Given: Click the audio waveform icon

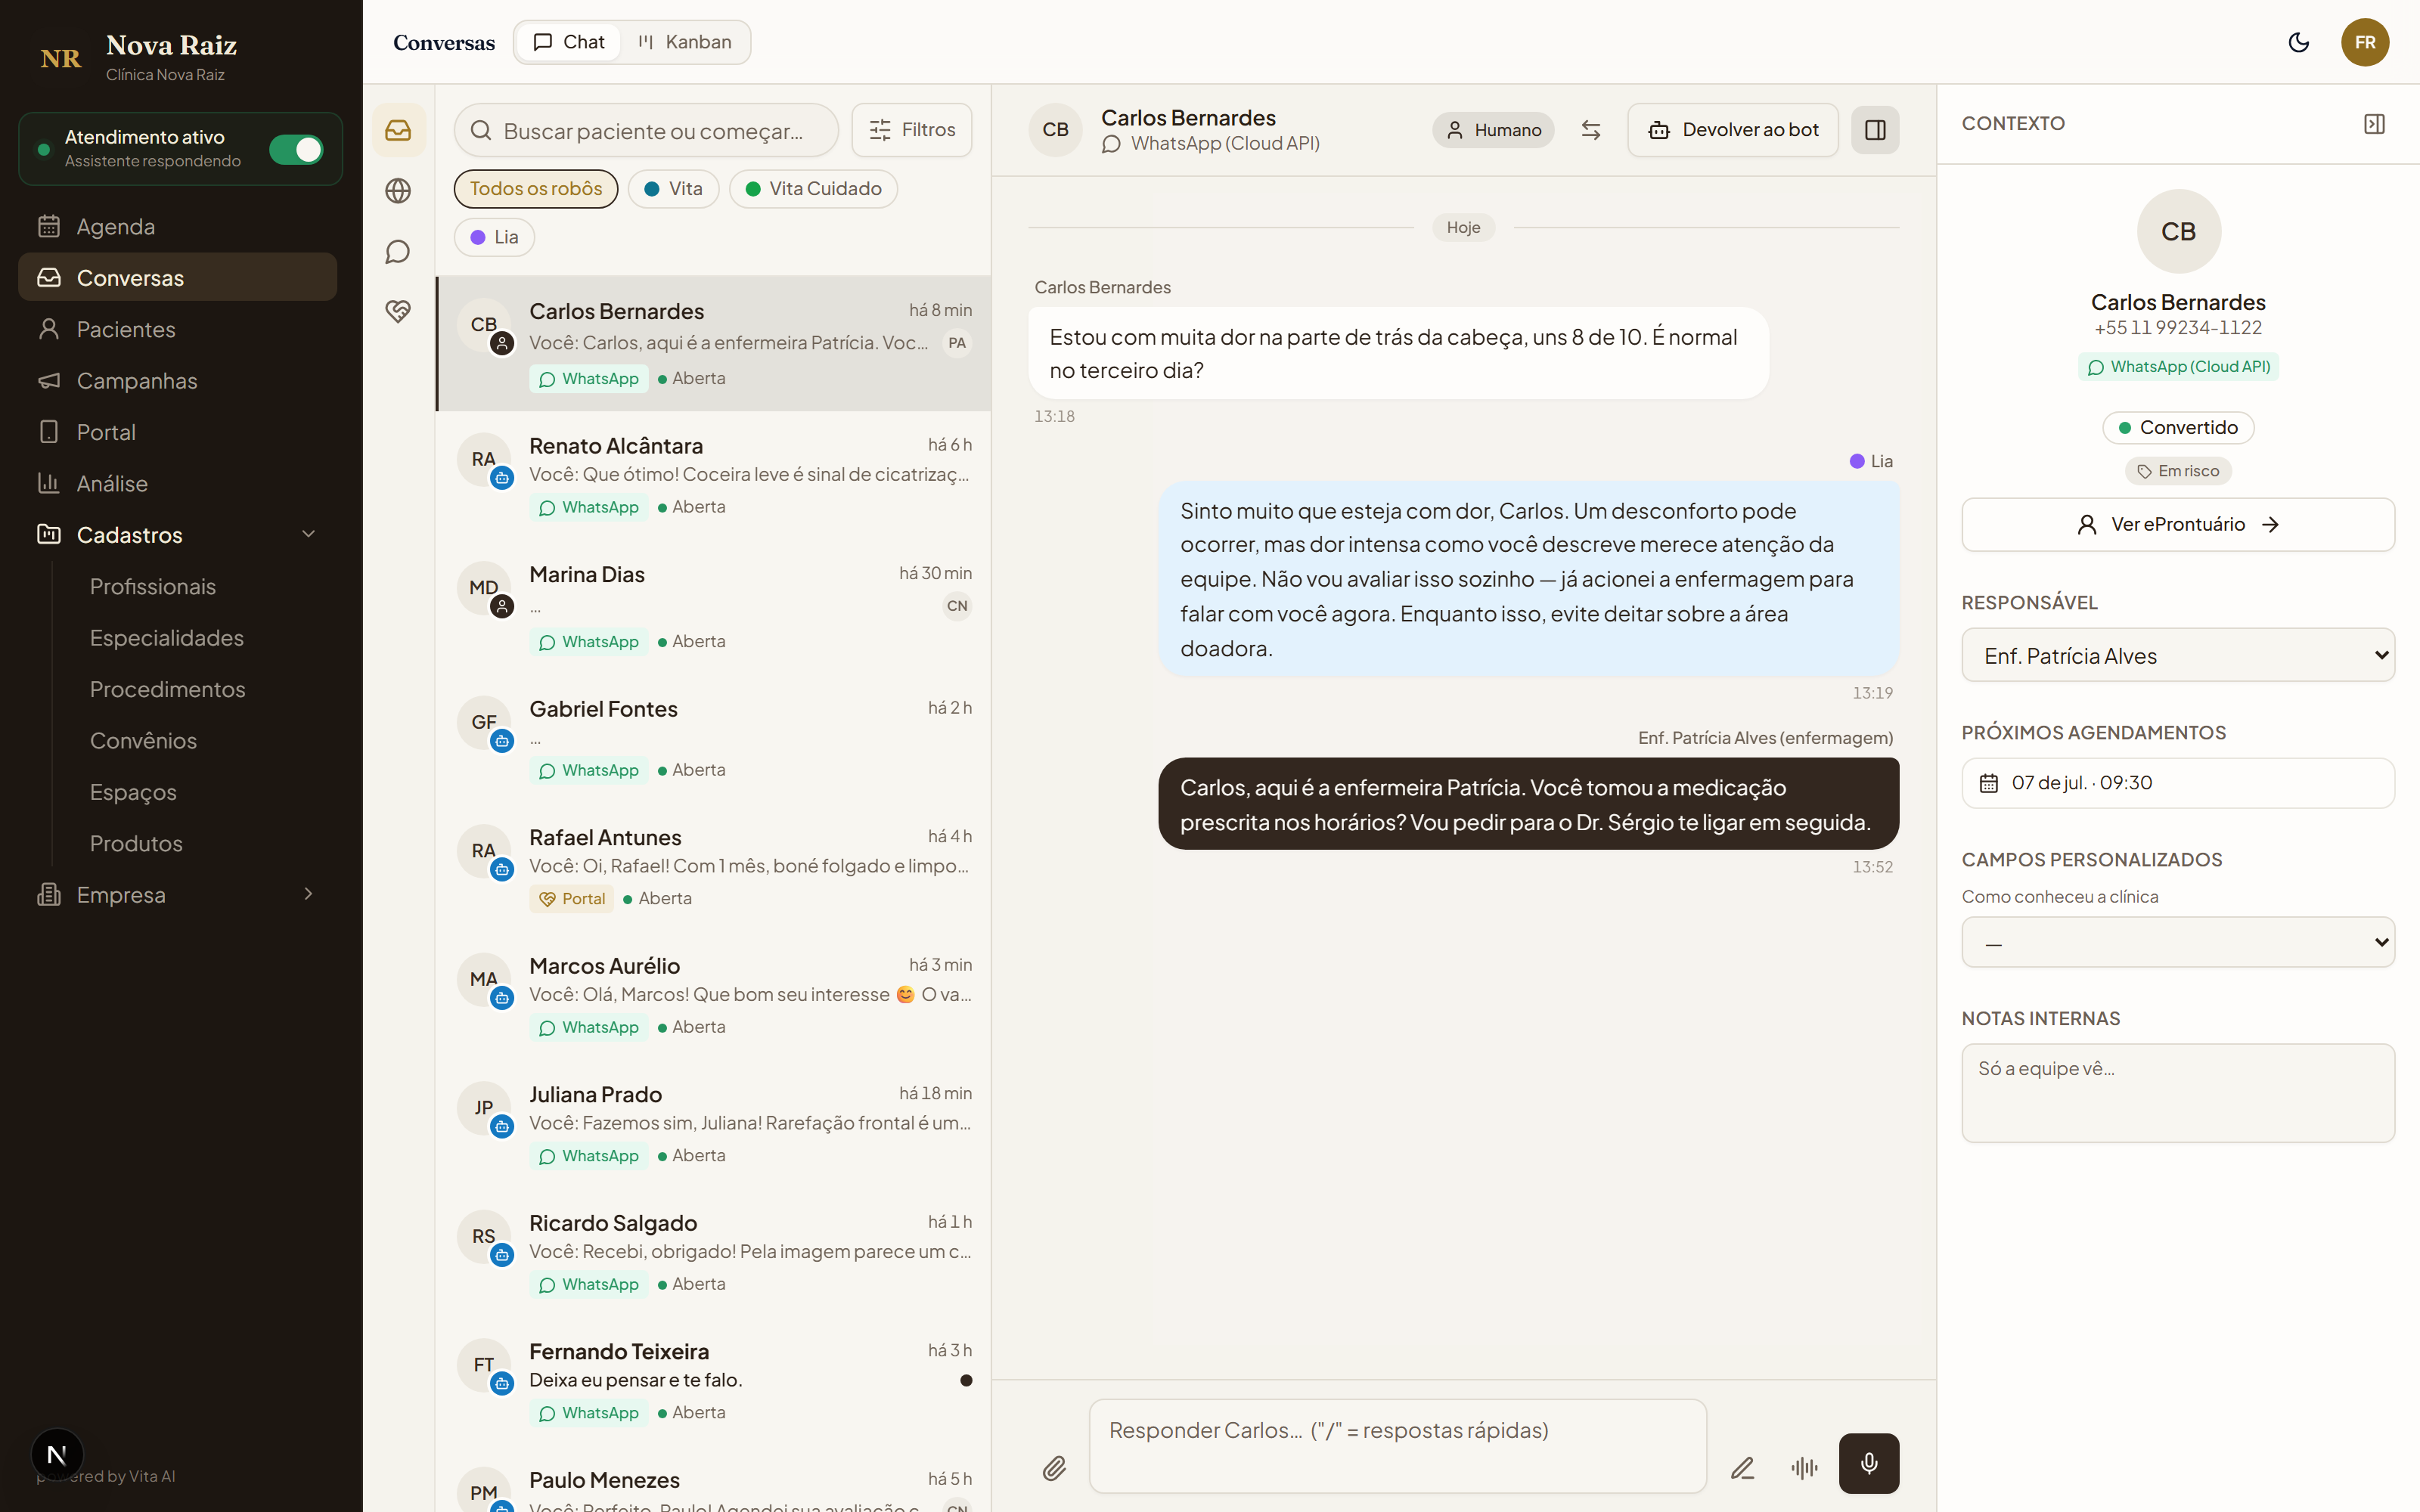Looking at the screenshot, I should click(x=1804, y=1467).
